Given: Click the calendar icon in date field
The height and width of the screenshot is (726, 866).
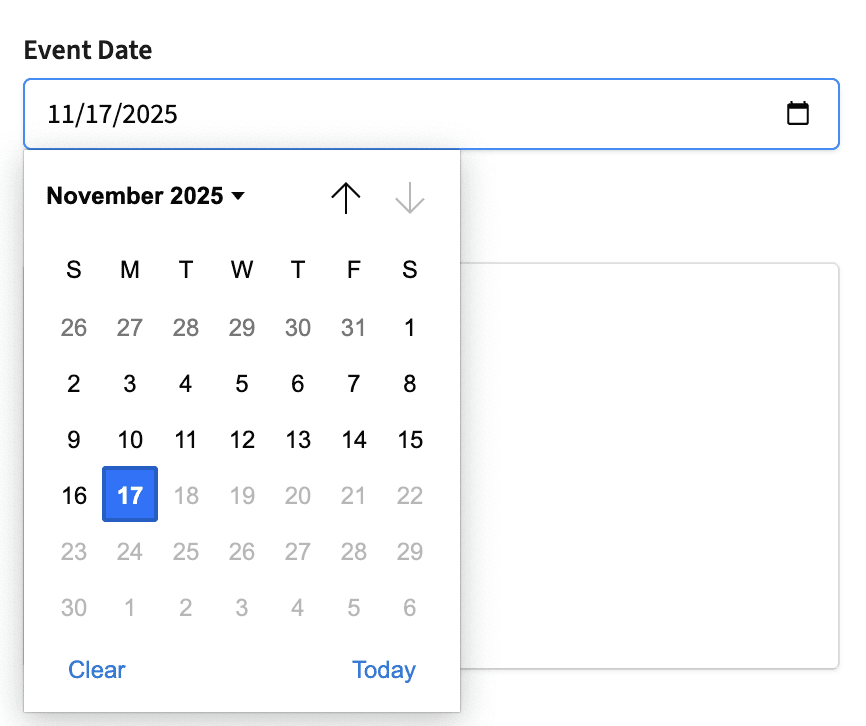Looking at the screenshot, I should click(797, 114).
